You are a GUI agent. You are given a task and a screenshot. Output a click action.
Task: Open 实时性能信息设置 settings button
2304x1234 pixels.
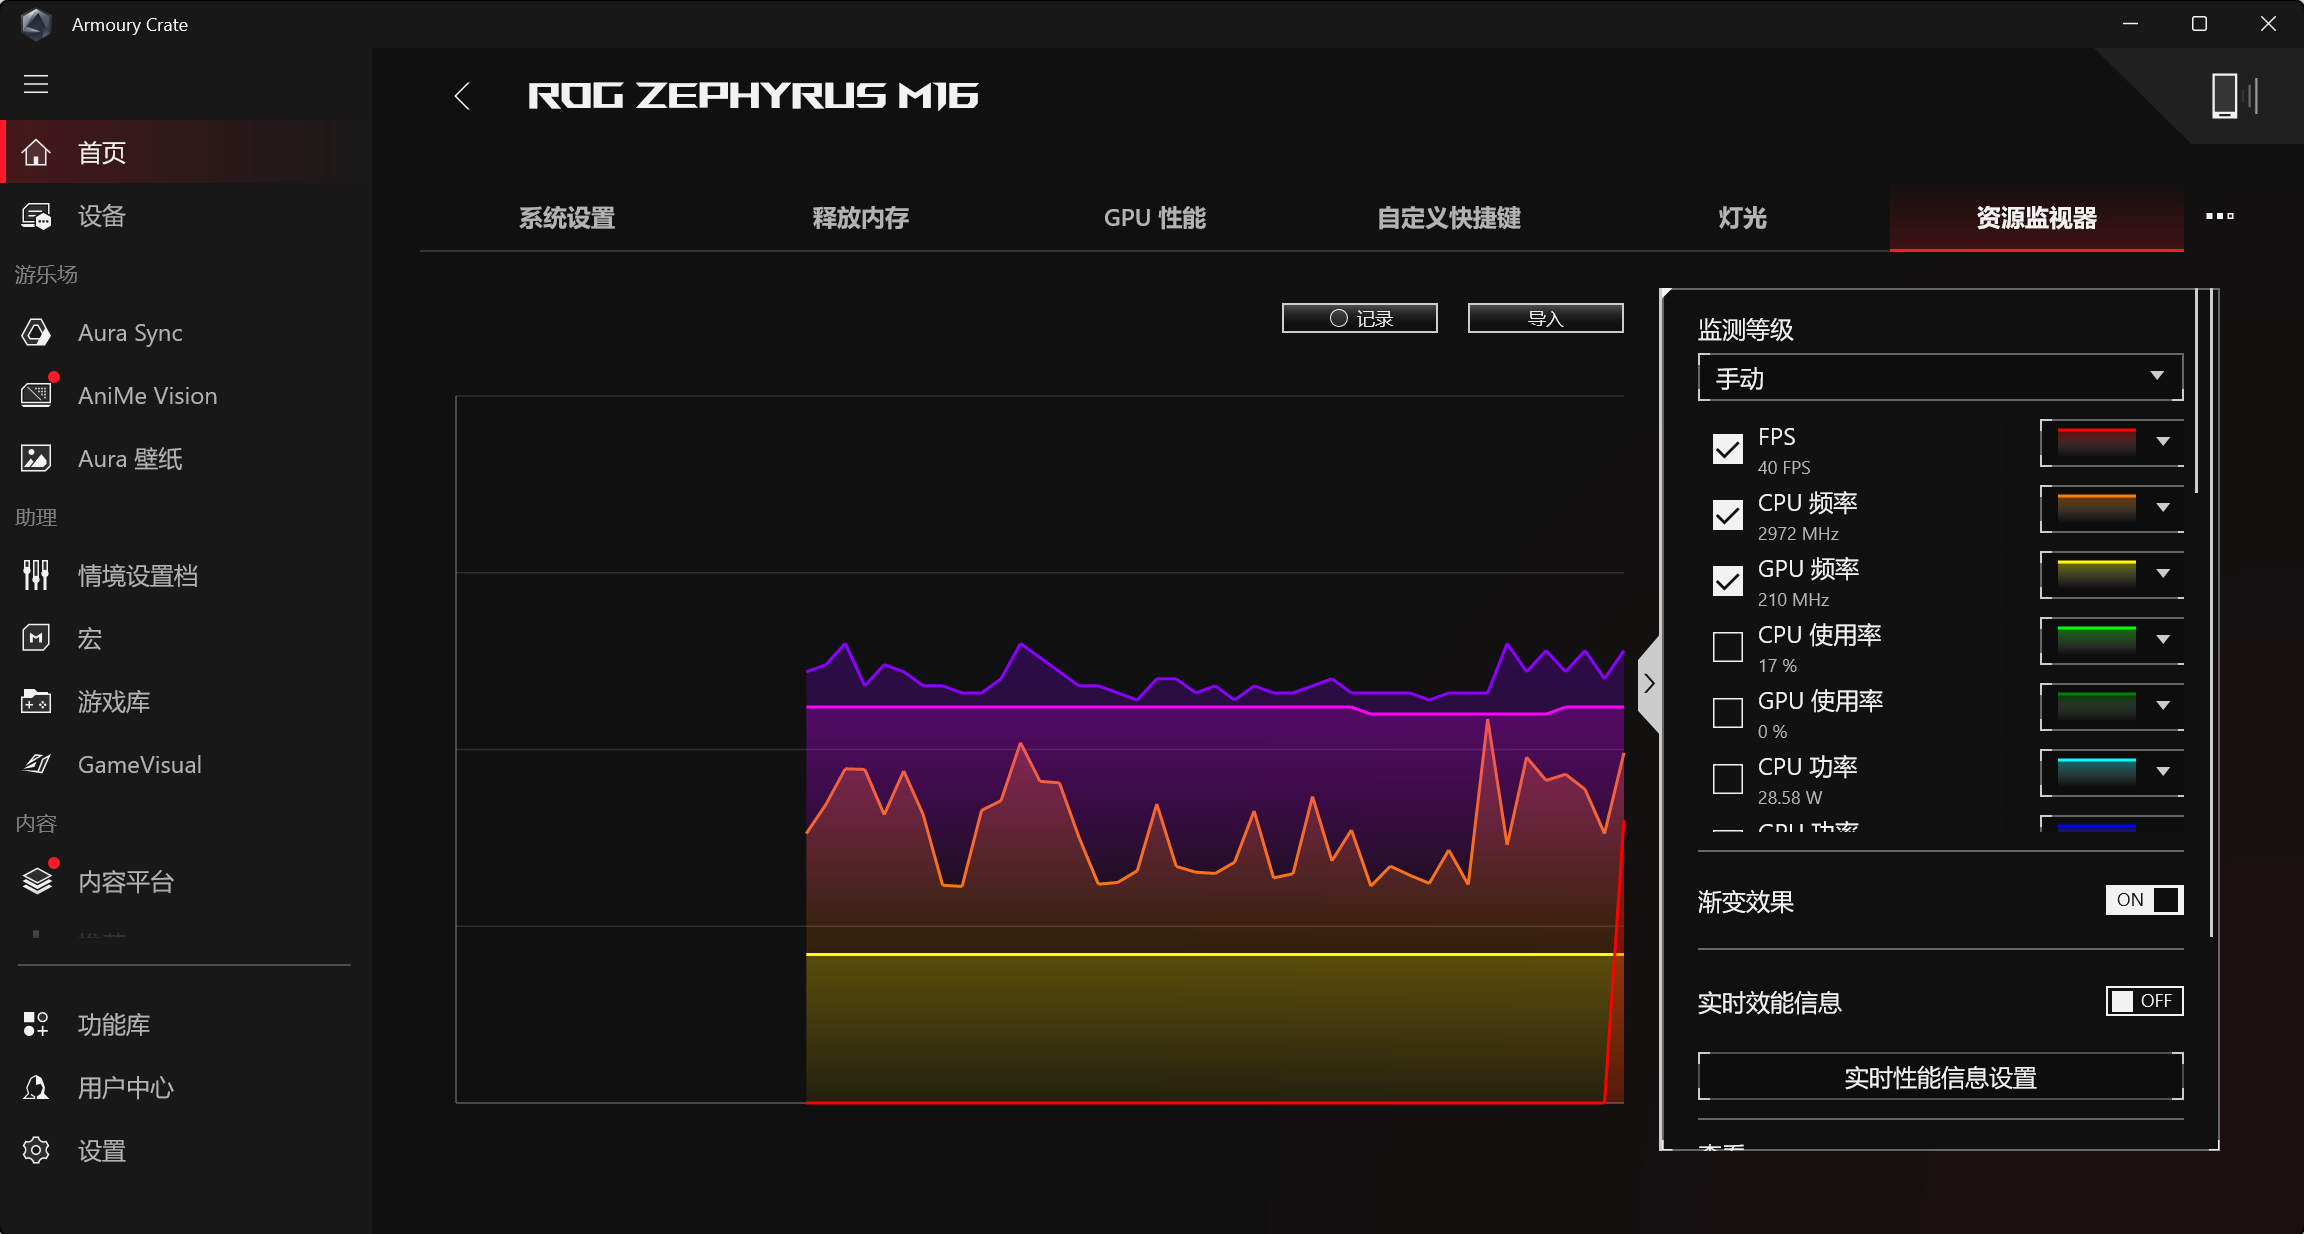coord(1940,1077)
